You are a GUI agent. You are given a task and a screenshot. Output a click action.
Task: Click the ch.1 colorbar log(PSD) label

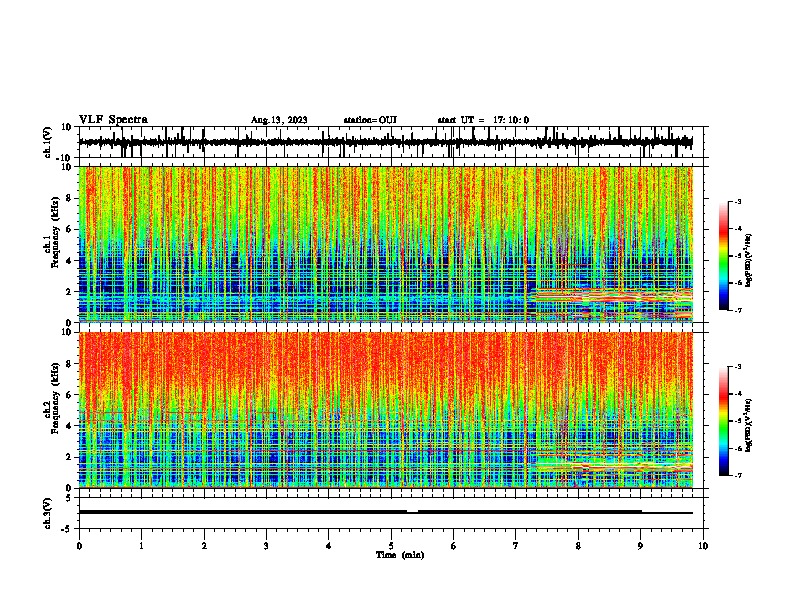[x=749, y=260]
